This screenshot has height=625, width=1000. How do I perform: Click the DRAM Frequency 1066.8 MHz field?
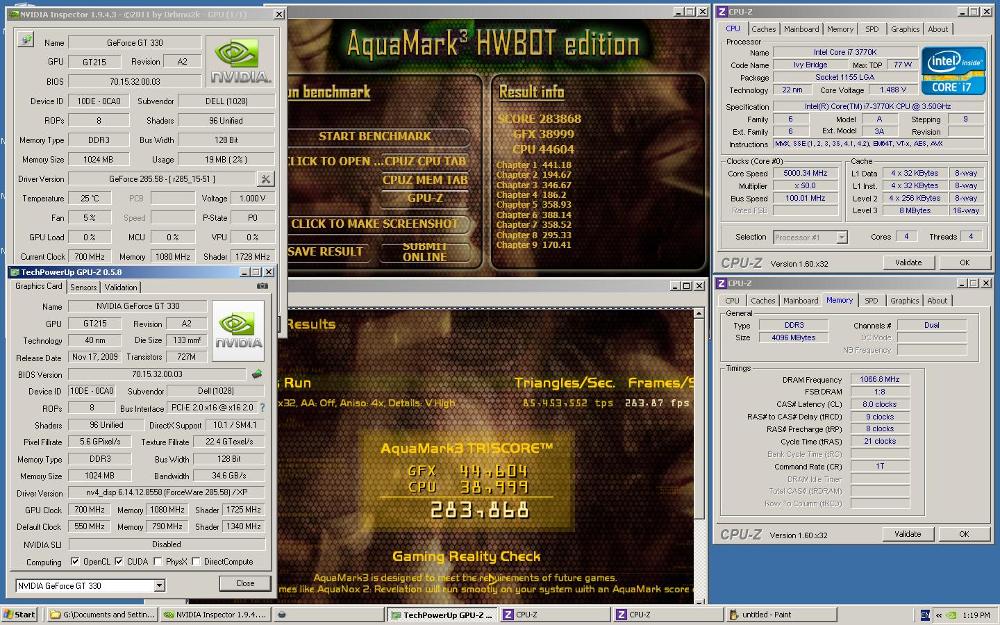pos(879,379)
